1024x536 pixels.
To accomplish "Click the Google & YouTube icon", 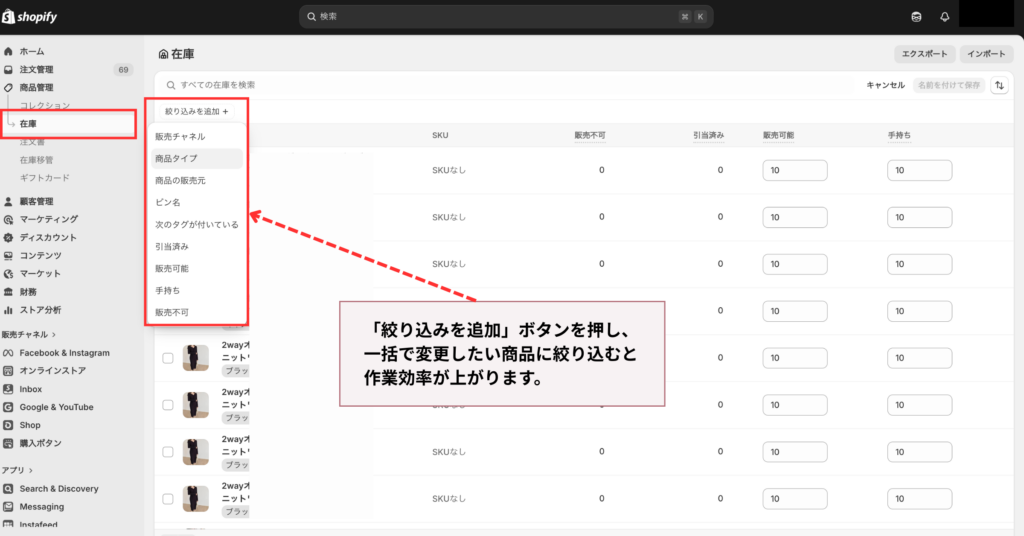I will coord(8,407).
